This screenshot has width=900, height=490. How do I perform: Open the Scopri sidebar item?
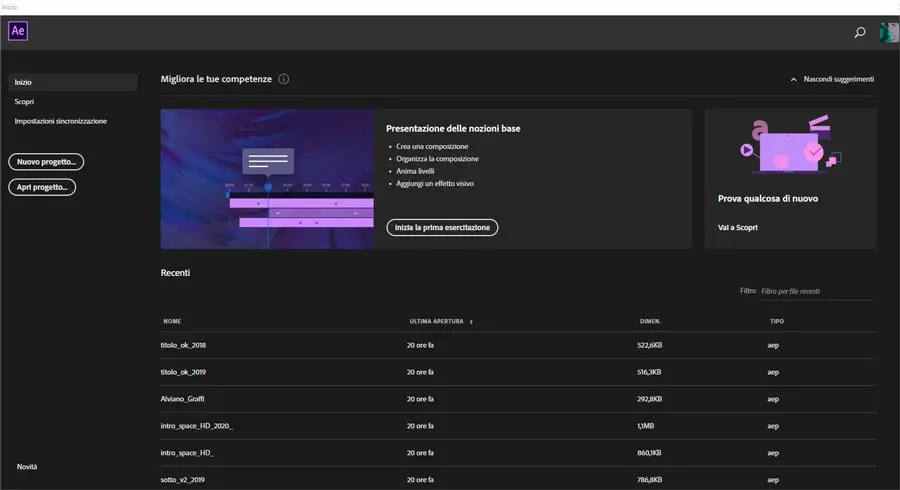[24, 102]
